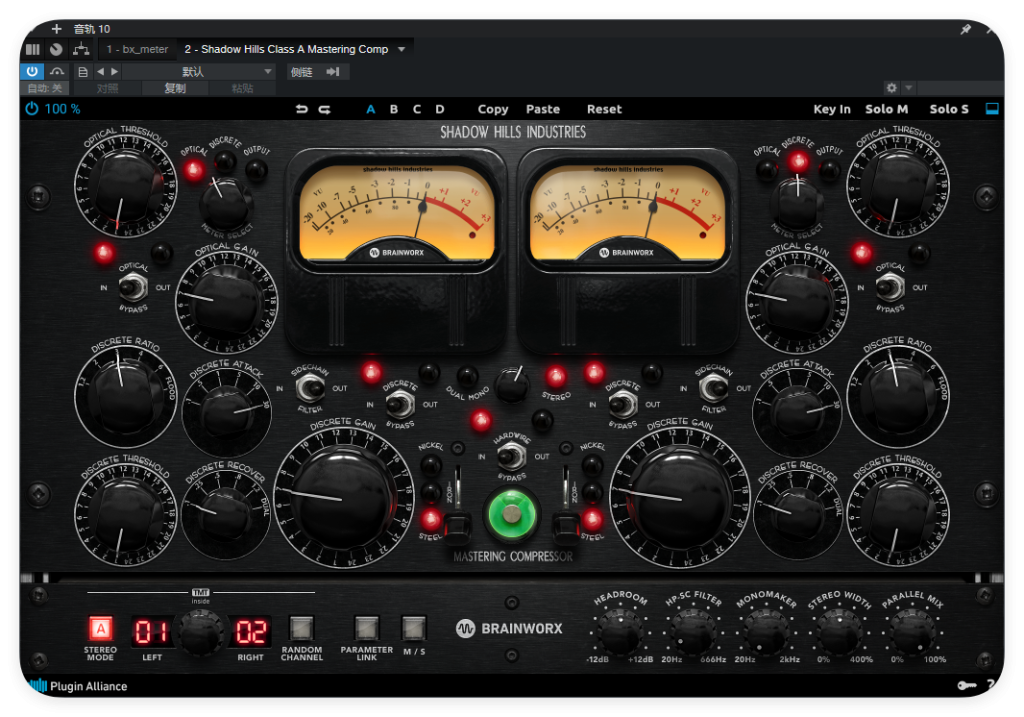Screen dimensions: 1024x717
Task: Open the 默认 preset dropdown
Action: [199, 72]
